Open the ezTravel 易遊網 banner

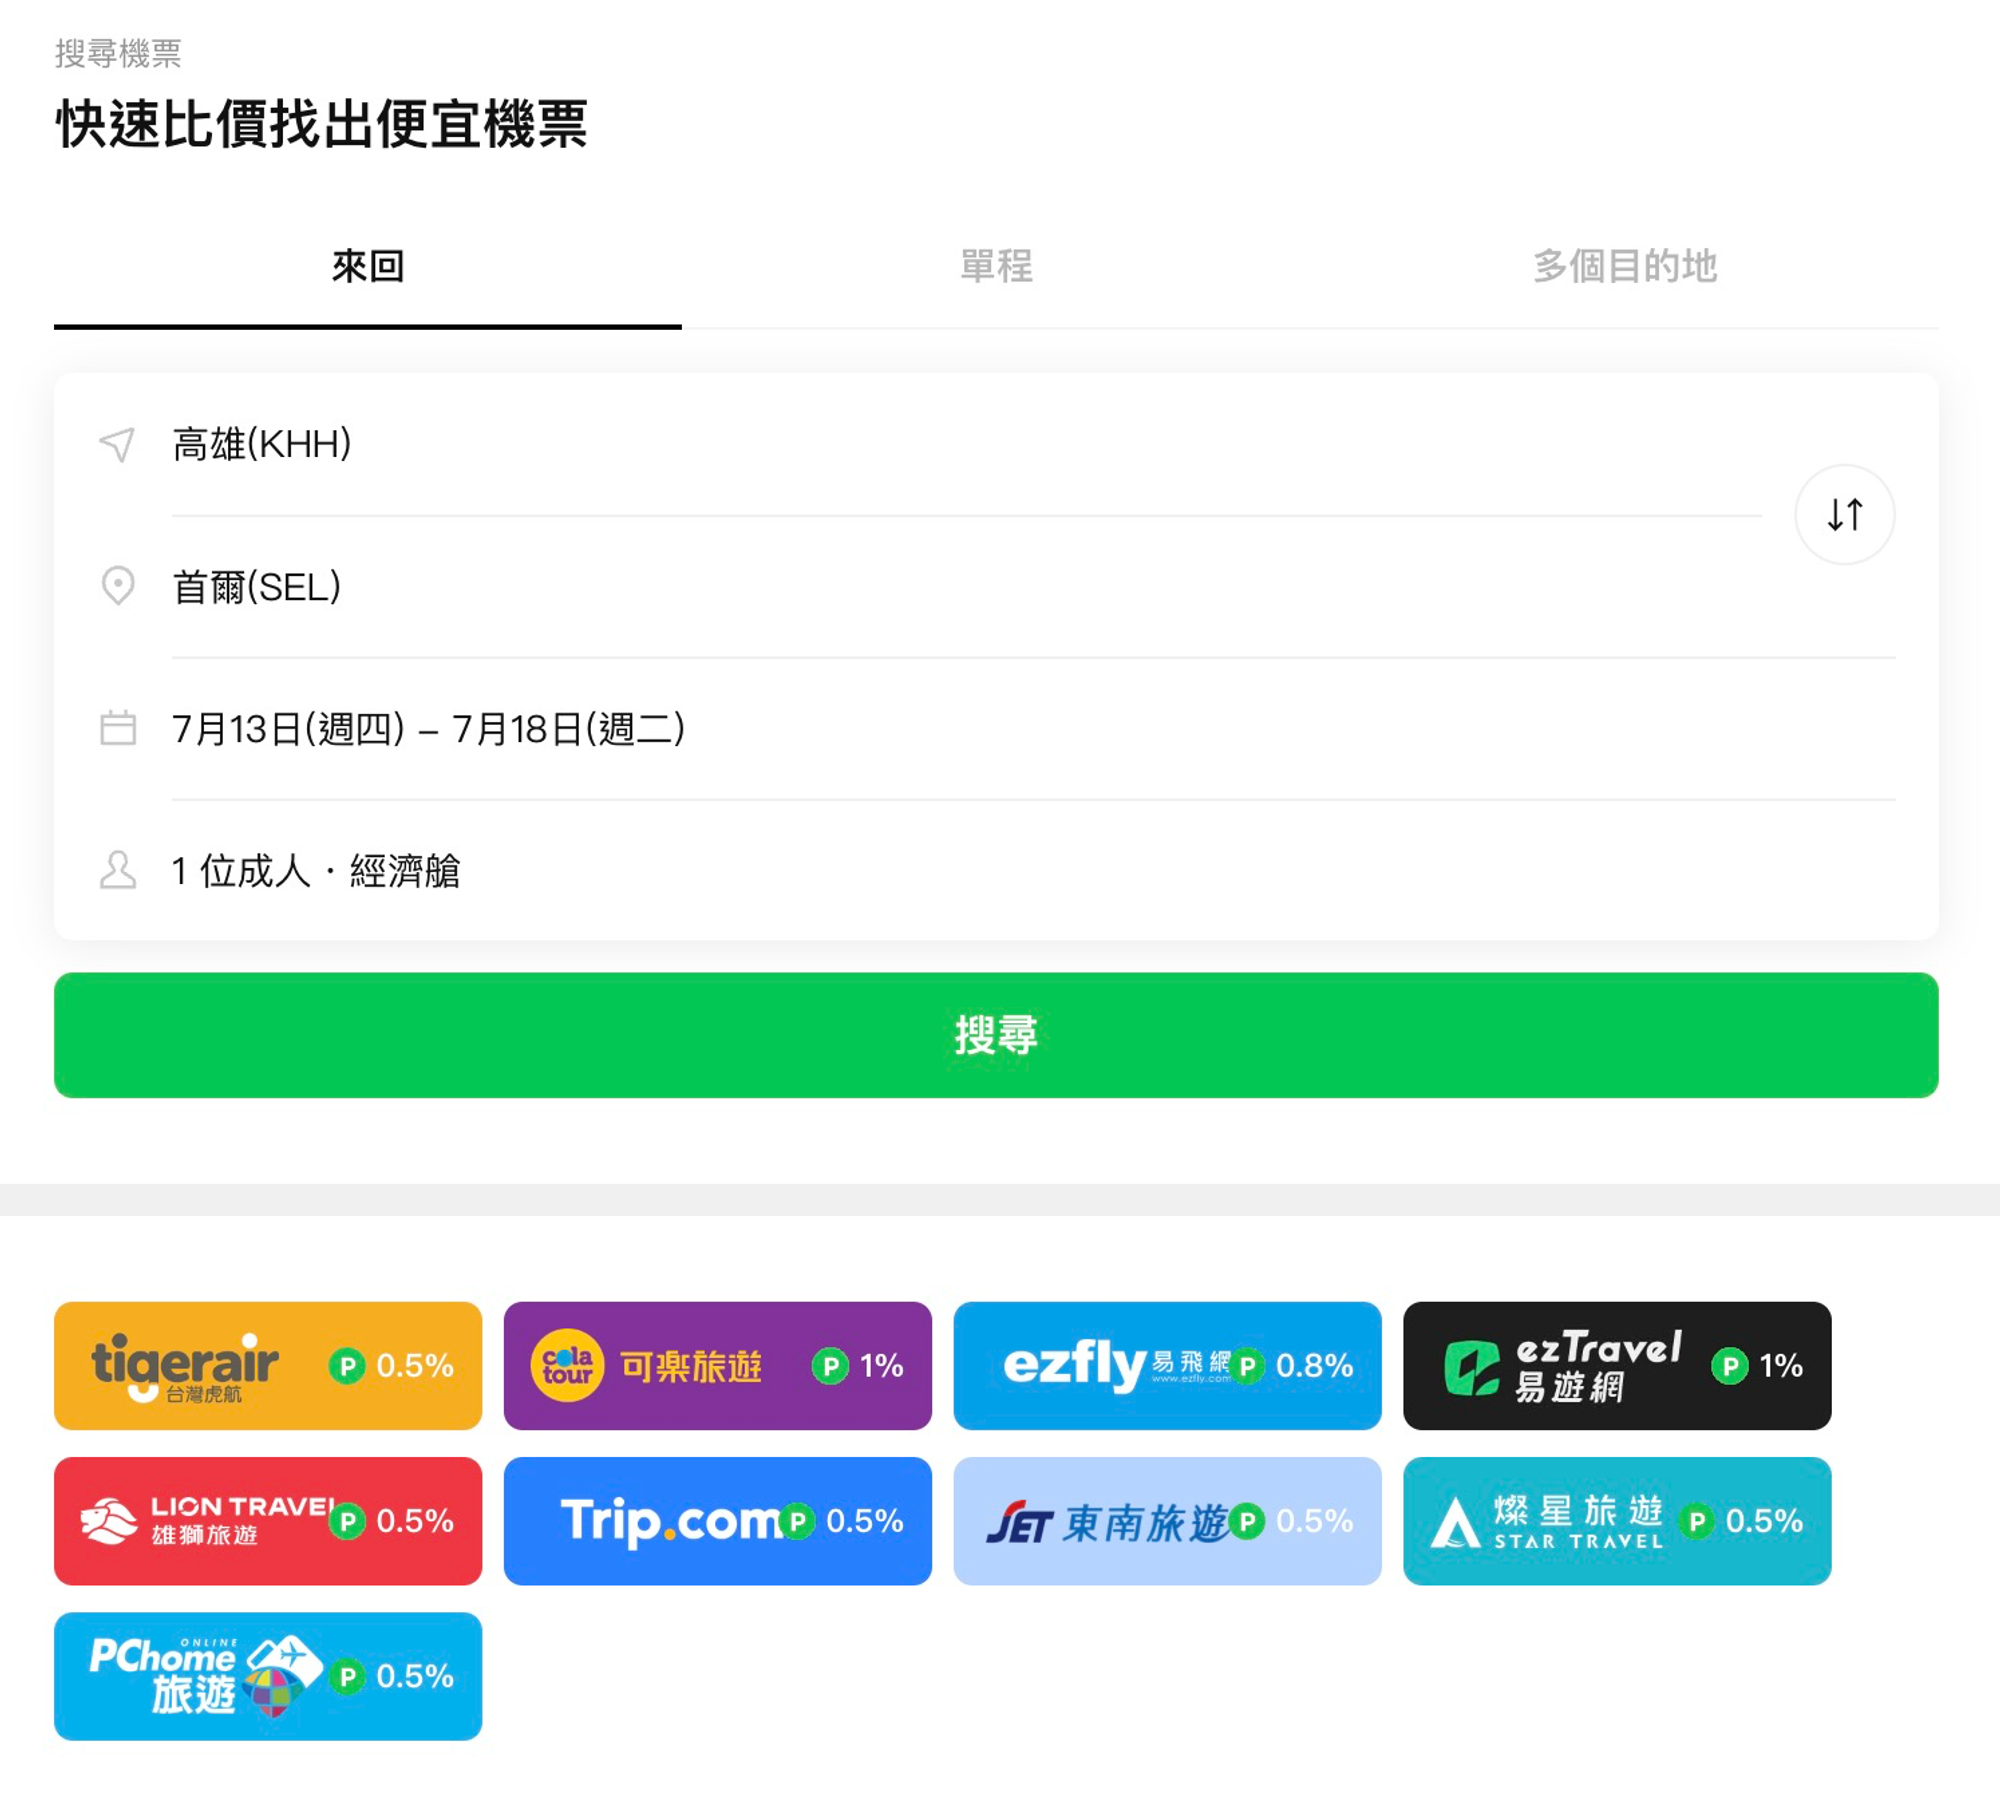coord(1618,1366)
